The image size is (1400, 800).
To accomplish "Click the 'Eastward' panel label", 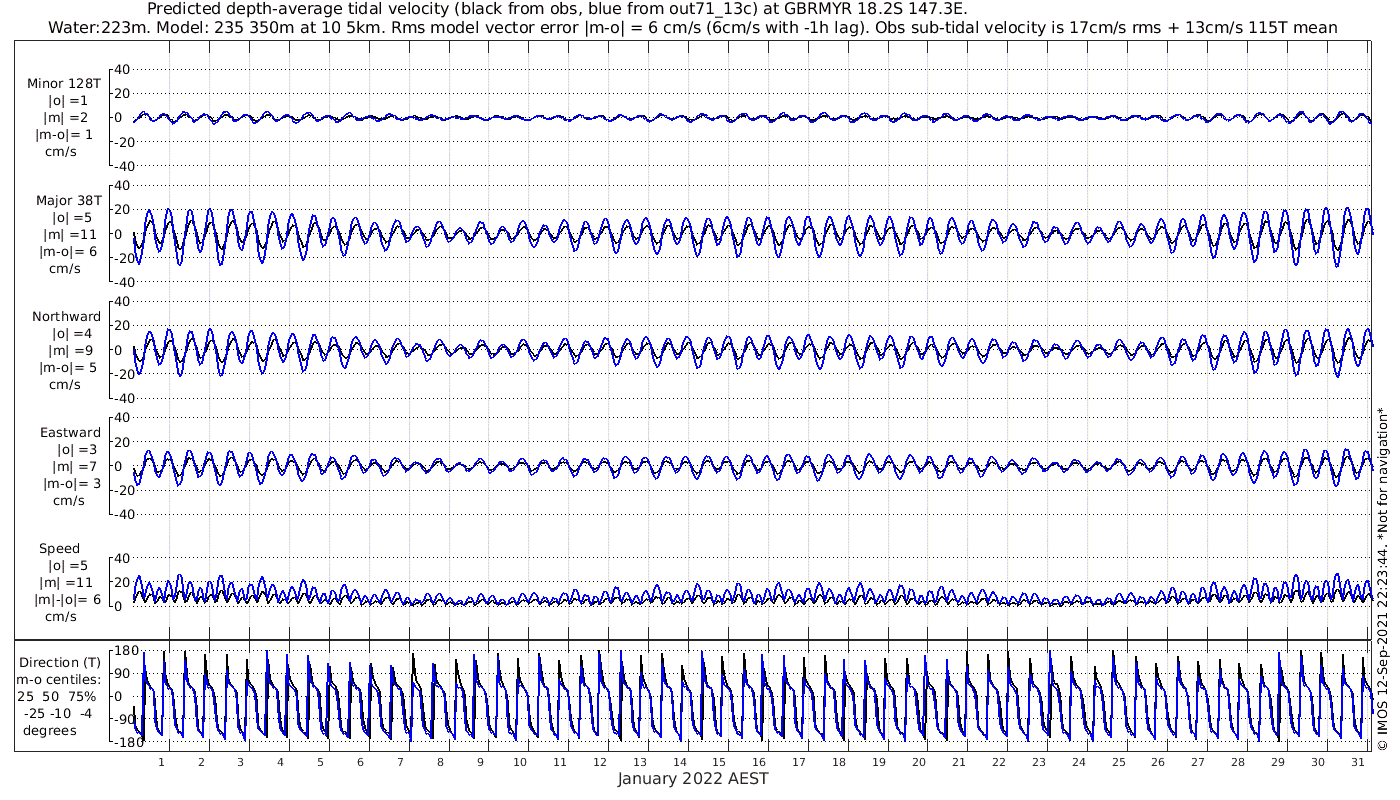I will click(70, 433).
